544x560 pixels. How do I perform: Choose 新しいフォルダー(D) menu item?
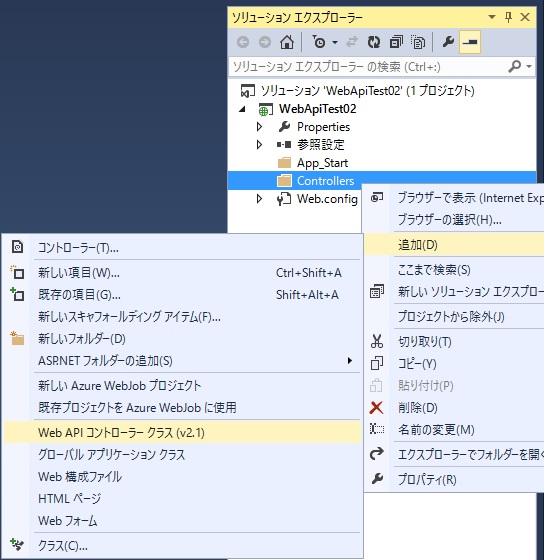click(183, 339)
